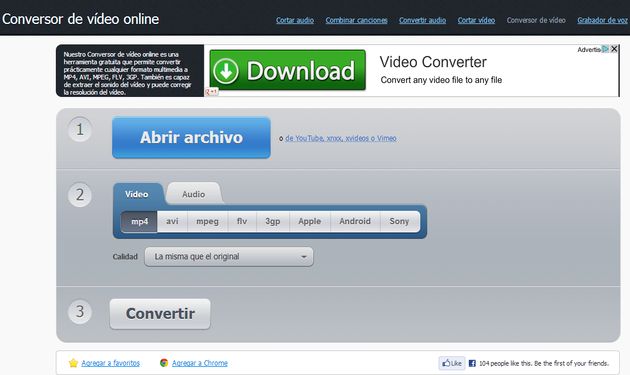Switch to the Video tab
The width and height of the screenshot is (630, 375).
[137, 194]
